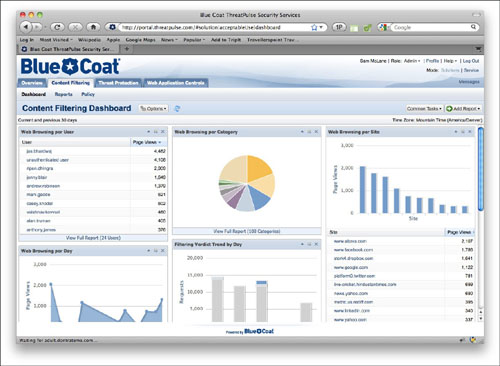500x366 pixels.
Task: Close the Web Browsing per Category panel
Action: (x=316, y=132)
